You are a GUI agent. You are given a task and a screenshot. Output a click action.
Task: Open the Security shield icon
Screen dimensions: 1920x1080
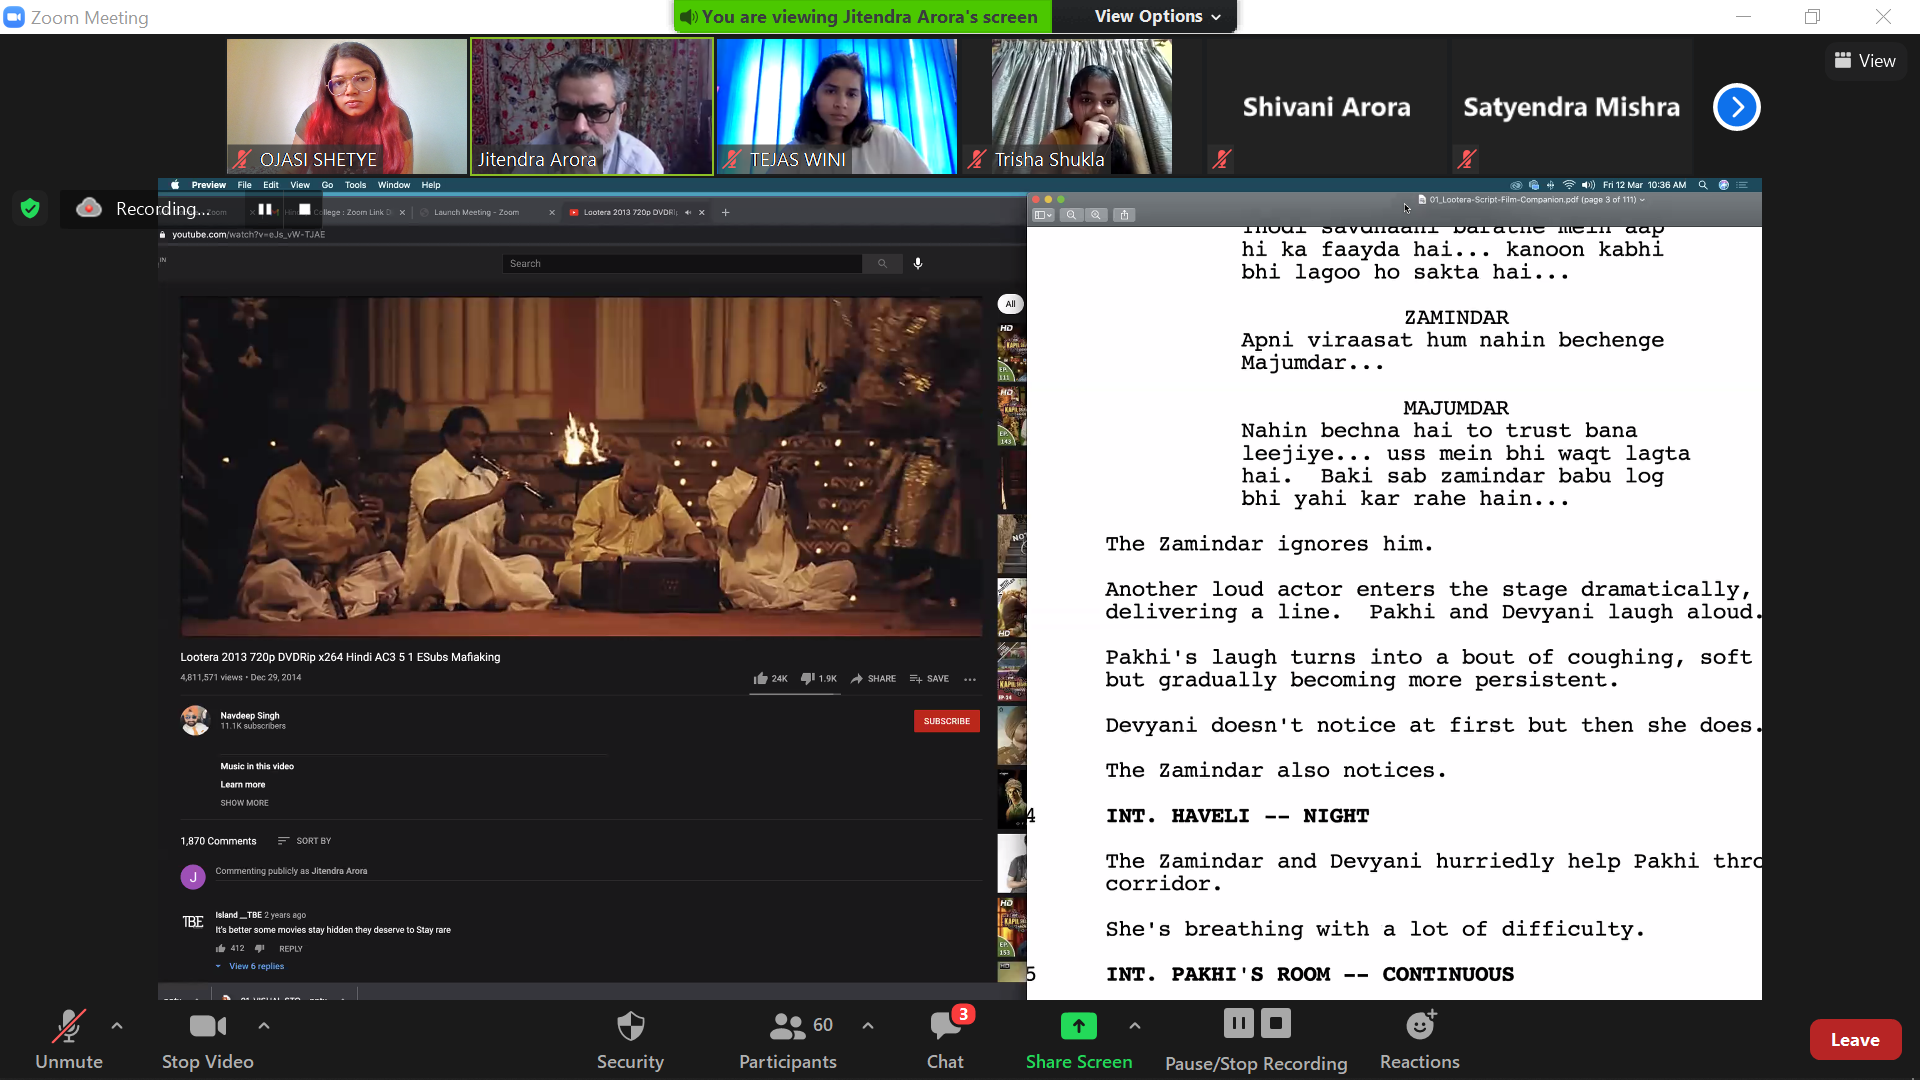tap(630, 1027)
